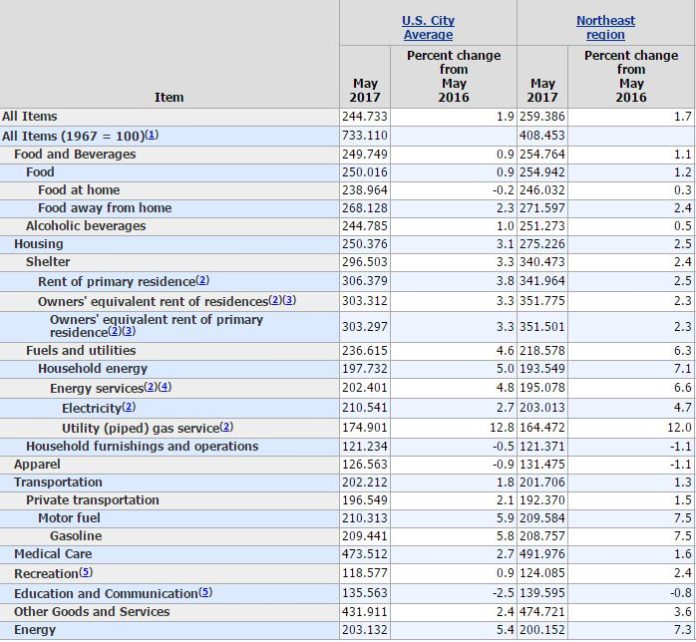Select the 203.132 Energy index value
The height and width of the screenshot is (642, 696).
364,630
